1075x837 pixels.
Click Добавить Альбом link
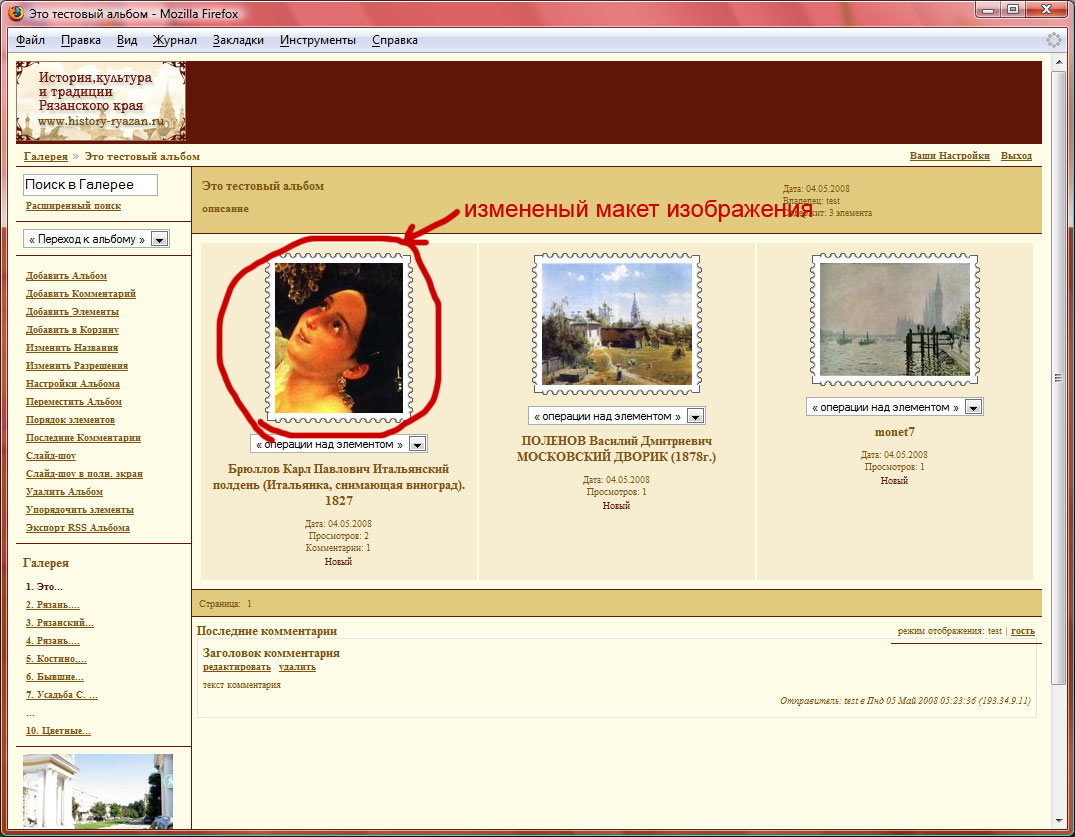[x=67, y=276]
